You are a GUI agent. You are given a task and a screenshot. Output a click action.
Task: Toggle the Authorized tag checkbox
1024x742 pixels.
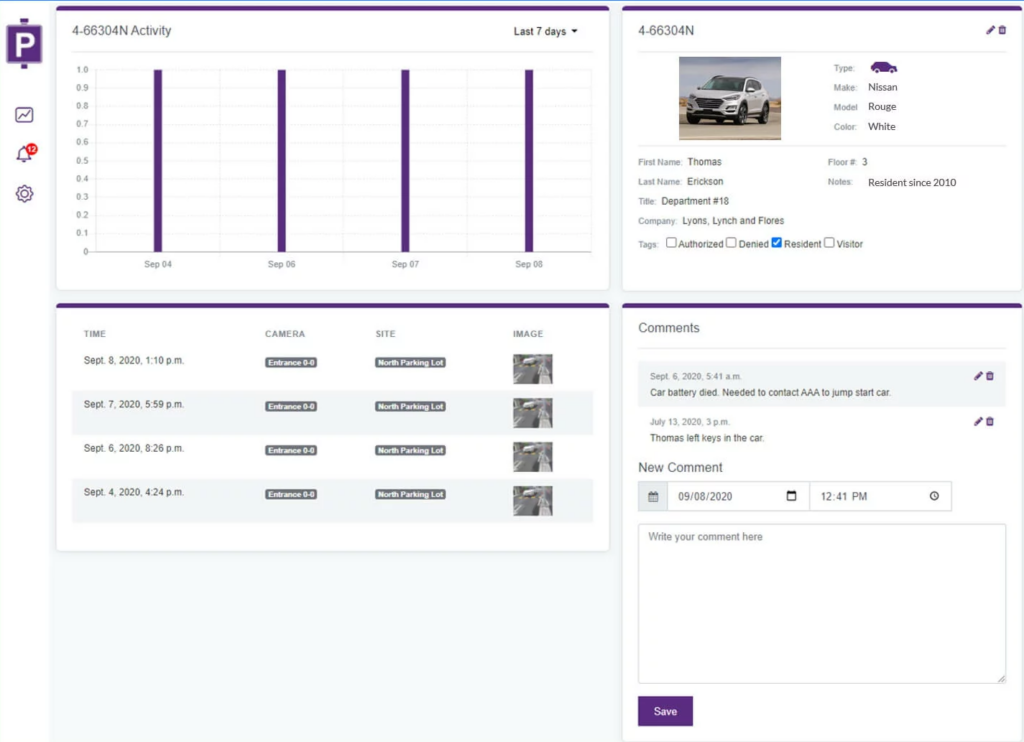click(671, 242)
